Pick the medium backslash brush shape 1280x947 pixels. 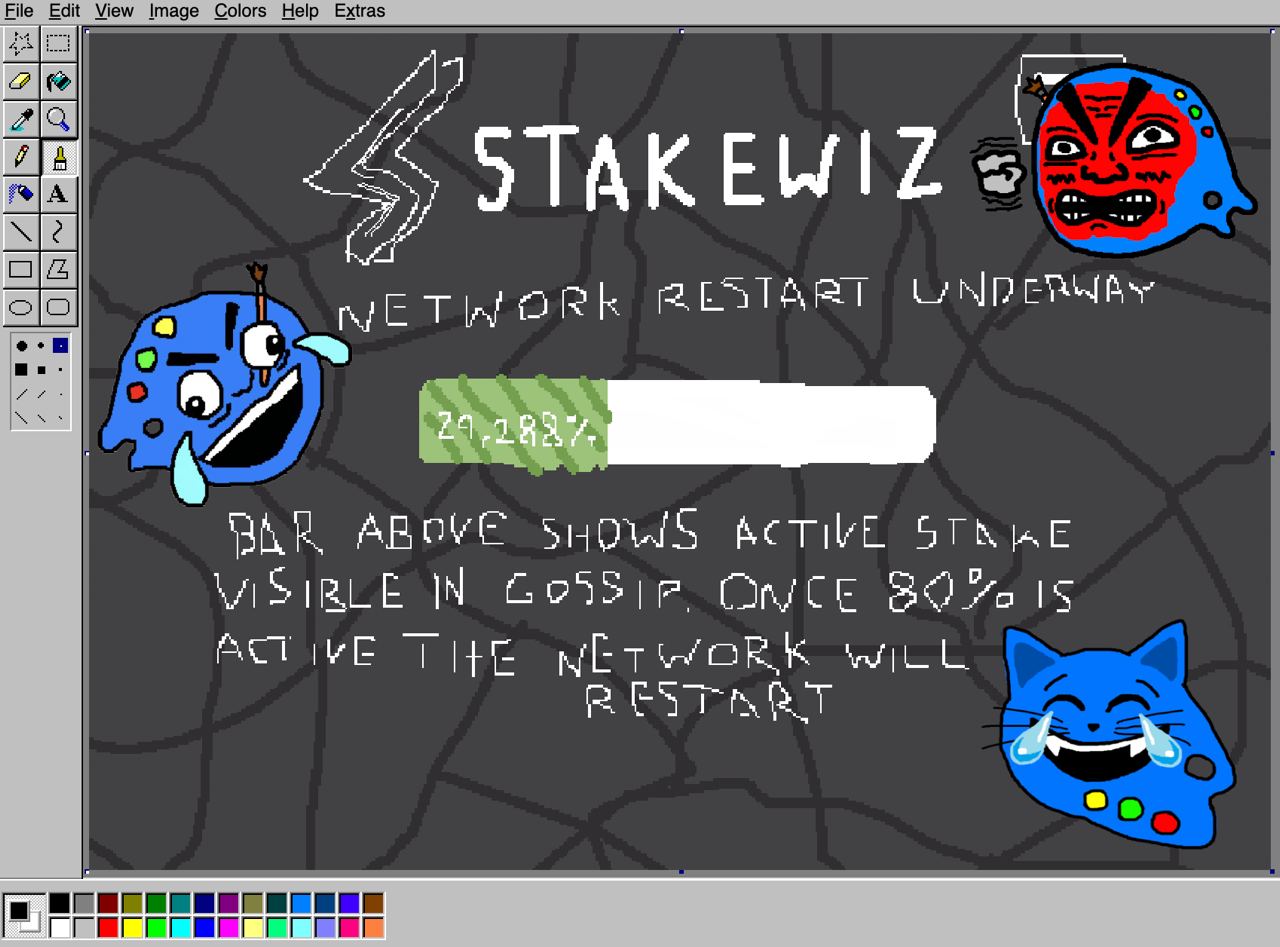tap(42, 418)
